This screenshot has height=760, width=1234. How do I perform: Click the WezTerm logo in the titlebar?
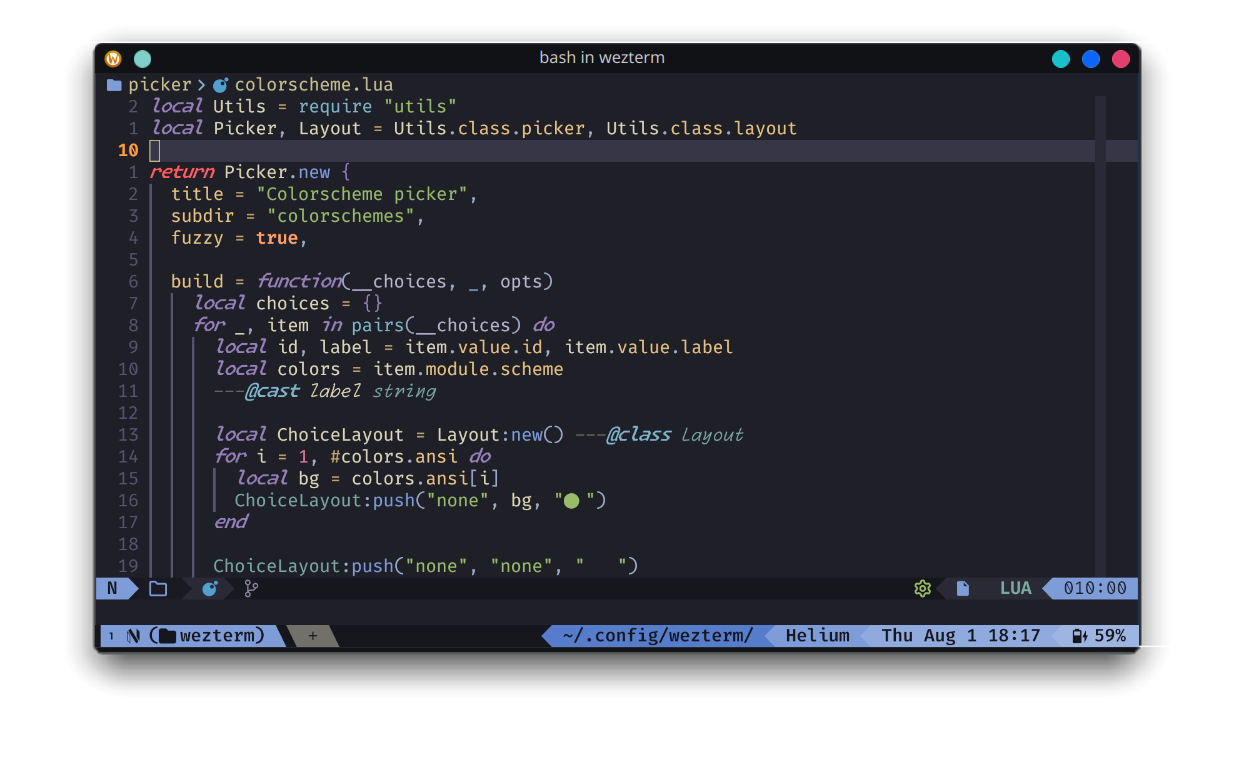click(x=113, y=58)
